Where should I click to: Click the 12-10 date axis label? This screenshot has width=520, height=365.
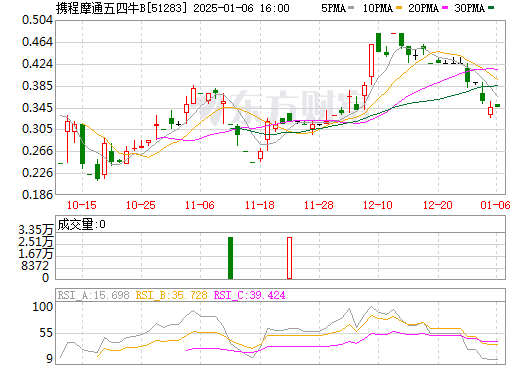point(378,205)
